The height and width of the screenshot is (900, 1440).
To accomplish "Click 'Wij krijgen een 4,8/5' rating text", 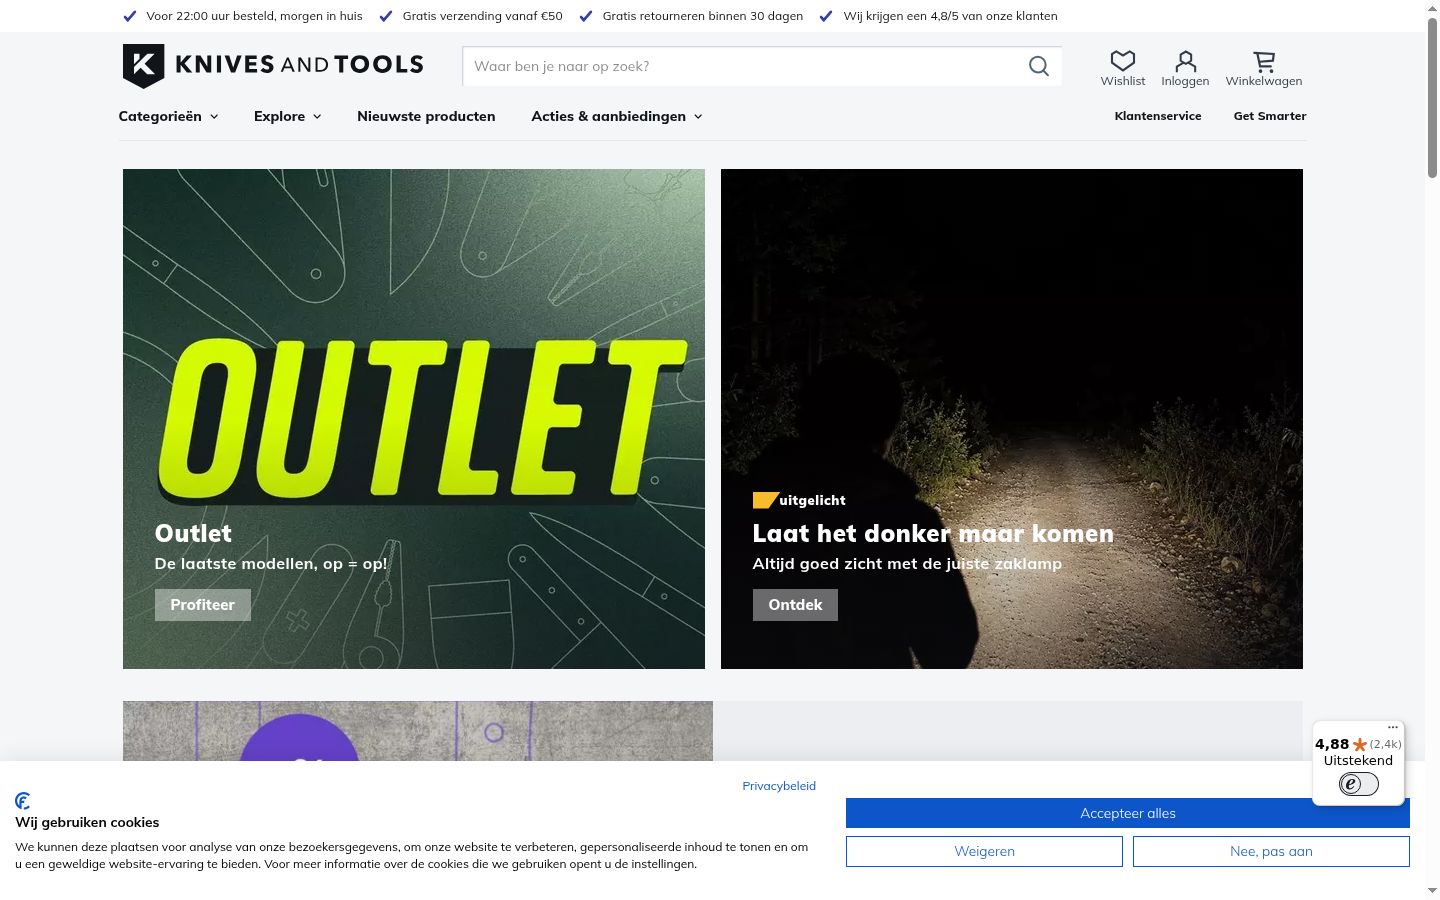I will pos(950,16).
